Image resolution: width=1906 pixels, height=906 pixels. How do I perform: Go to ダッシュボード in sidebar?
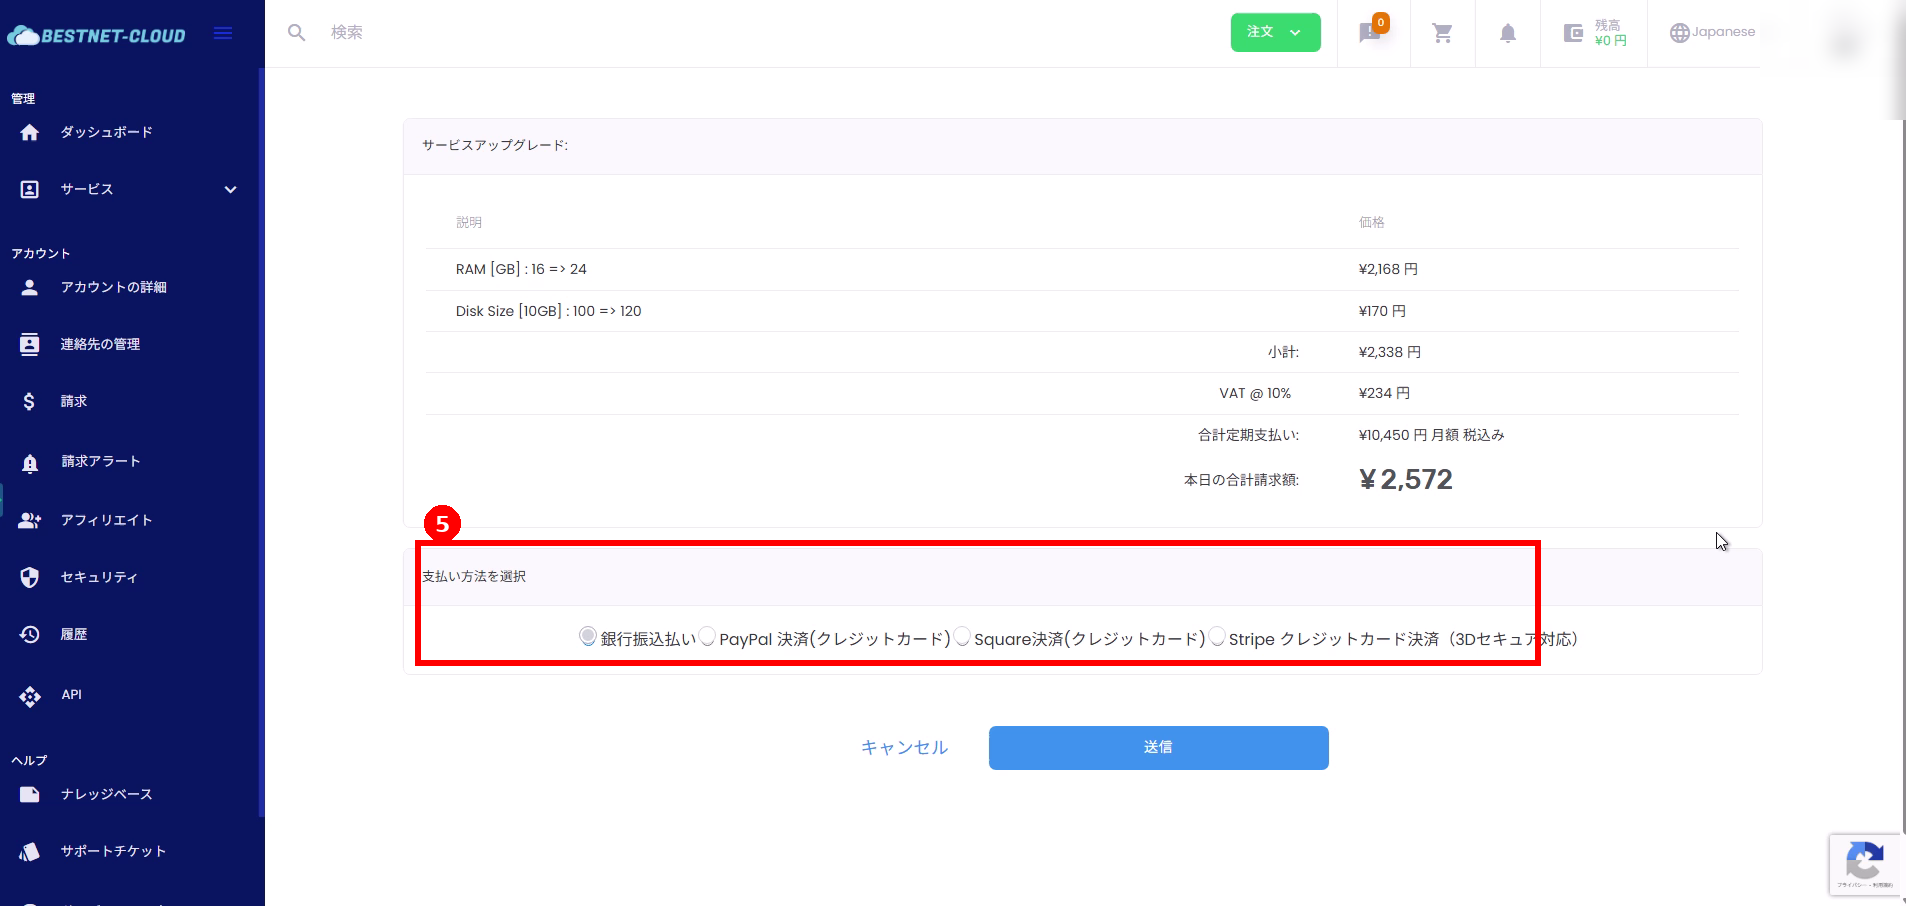tap(106, 132)
